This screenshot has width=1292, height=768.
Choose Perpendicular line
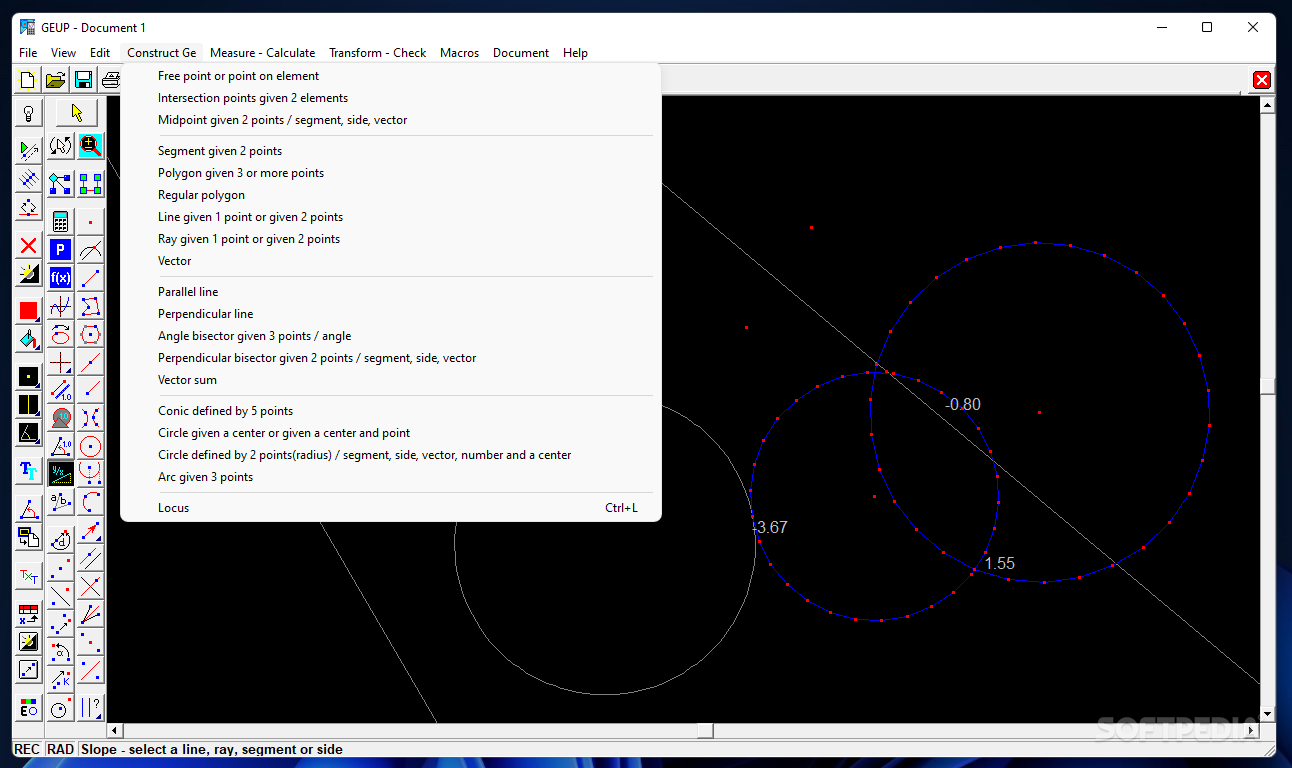point(391,314)
